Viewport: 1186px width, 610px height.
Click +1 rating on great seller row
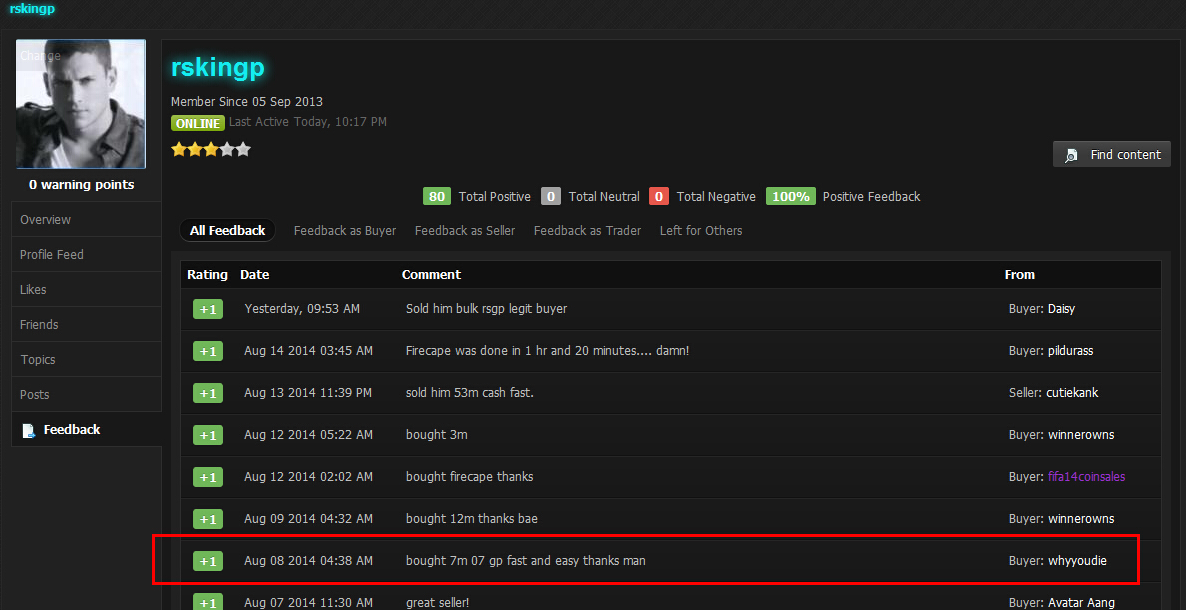[x=208, y=602]
